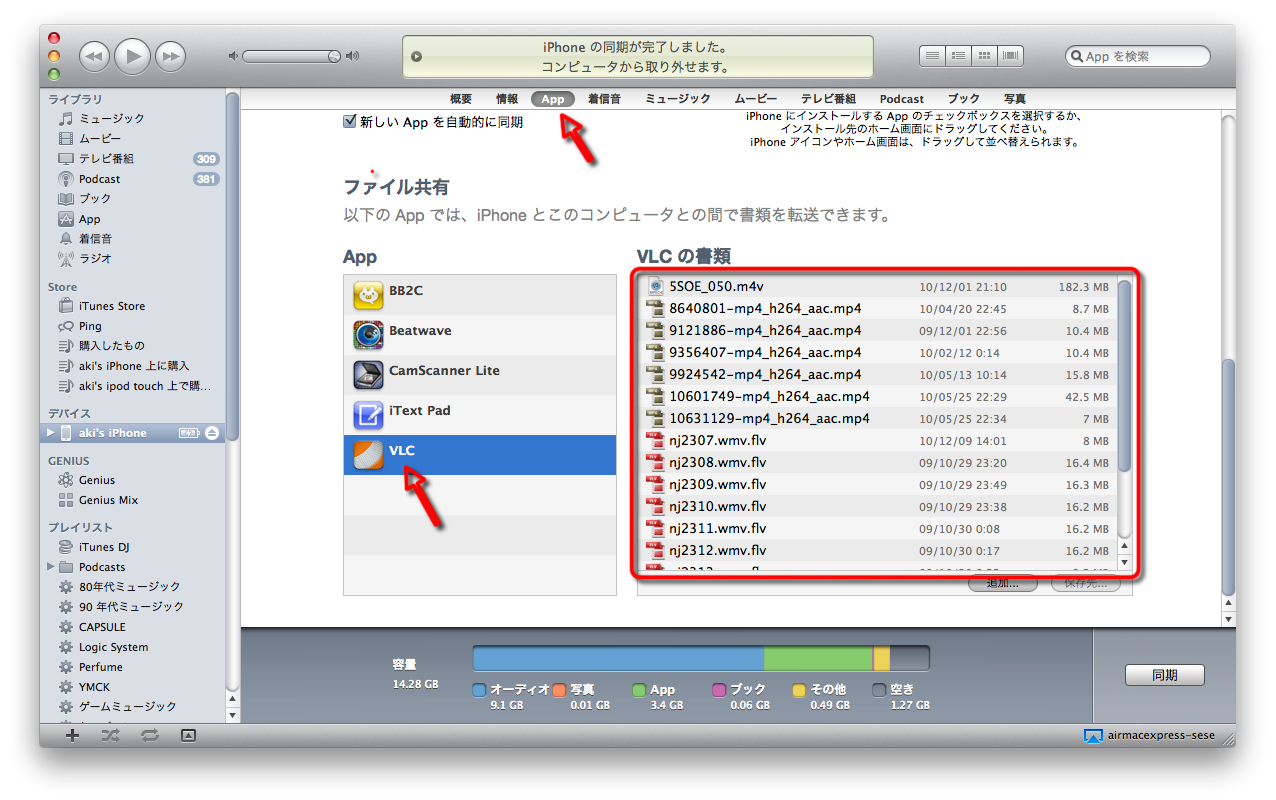This screenshot has height=800, width=1276.
Task: Adjust the volume slider
Action: pyautogui.click(x=293, y=56)
